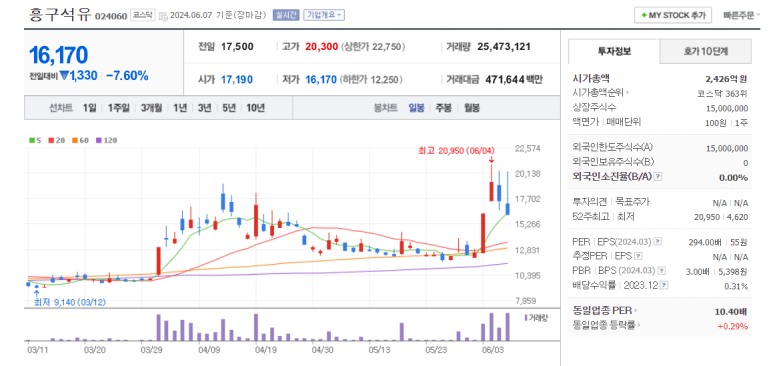Click the 시가 value 17,190
773x366 pixels.
(237, 79)
